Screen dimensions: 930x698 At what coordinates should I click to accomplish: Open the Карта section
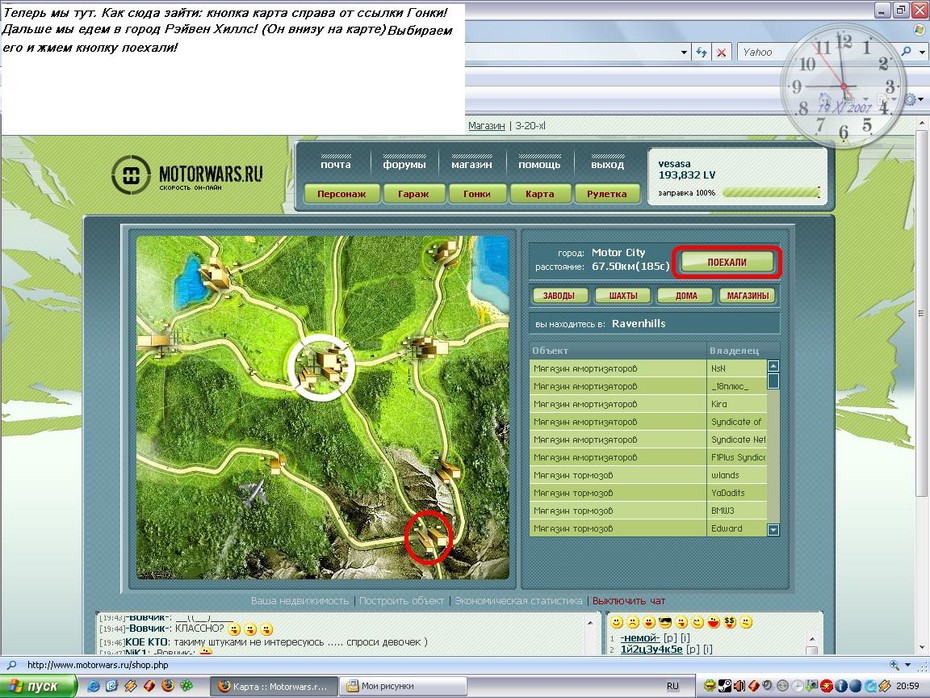point(540,193)
